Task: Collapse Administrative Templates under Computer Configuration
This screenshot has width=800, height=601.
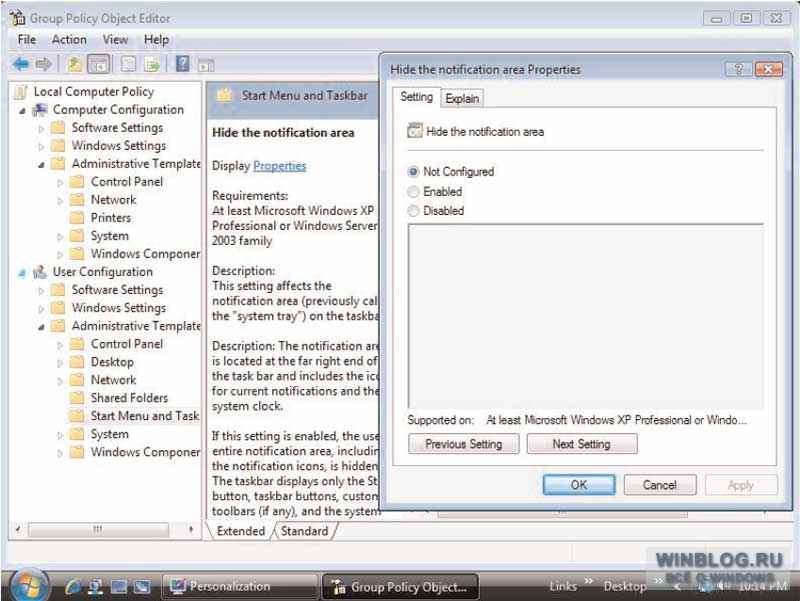Action: [41, 165]
